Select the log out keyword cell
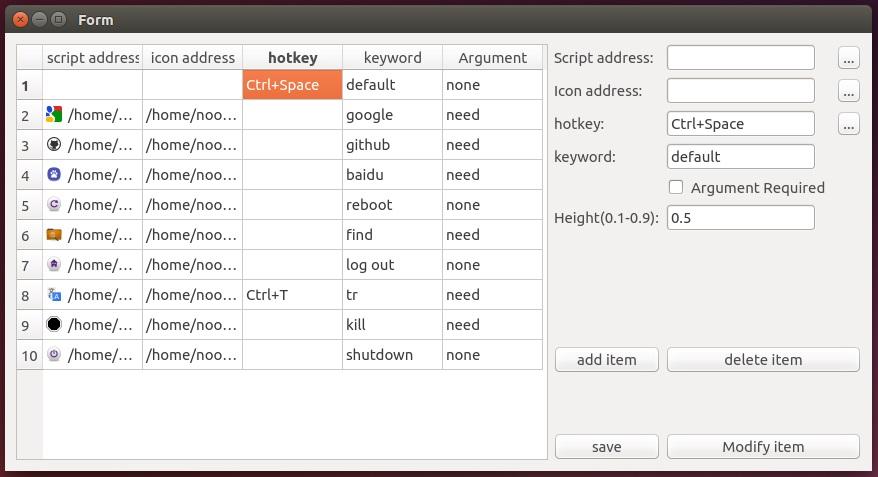878x477 pixels. [x=393, y=264]
